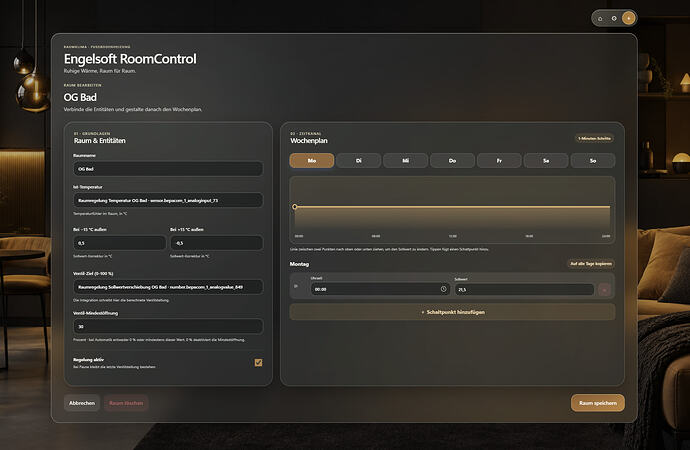Click the Wochenplan heading

tap(309, 141)
